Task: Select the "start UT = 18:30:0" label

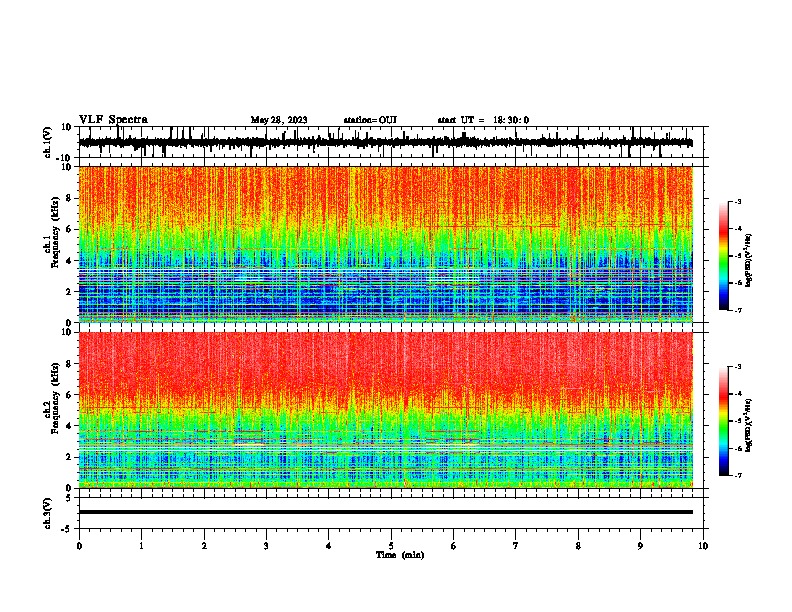Action: coord(483,120)
